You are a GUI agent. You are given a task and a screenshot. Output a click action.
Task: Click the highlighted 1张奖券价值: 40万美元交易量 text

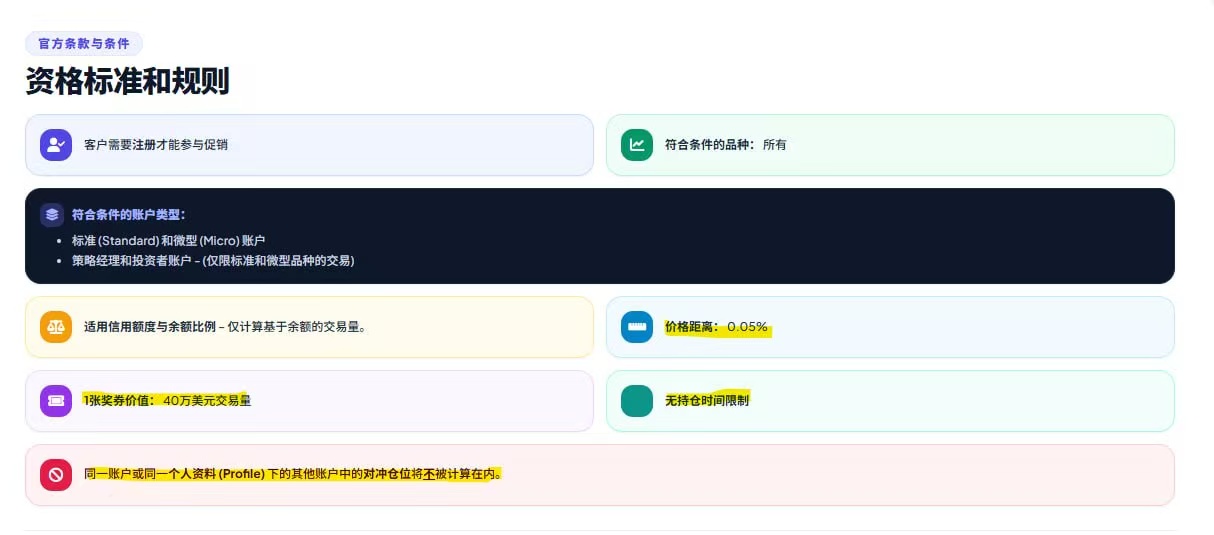(x=167, y=401)
